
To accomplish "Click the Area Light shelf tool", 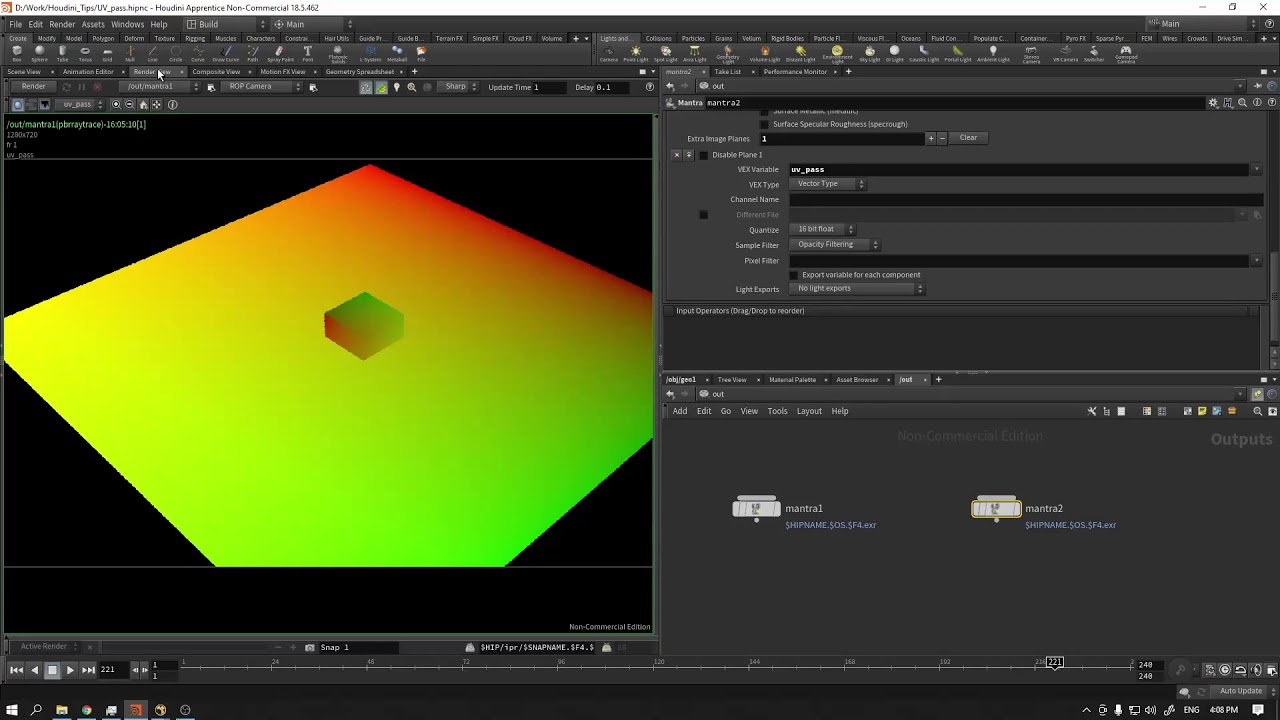I will (x=694, y=53).
